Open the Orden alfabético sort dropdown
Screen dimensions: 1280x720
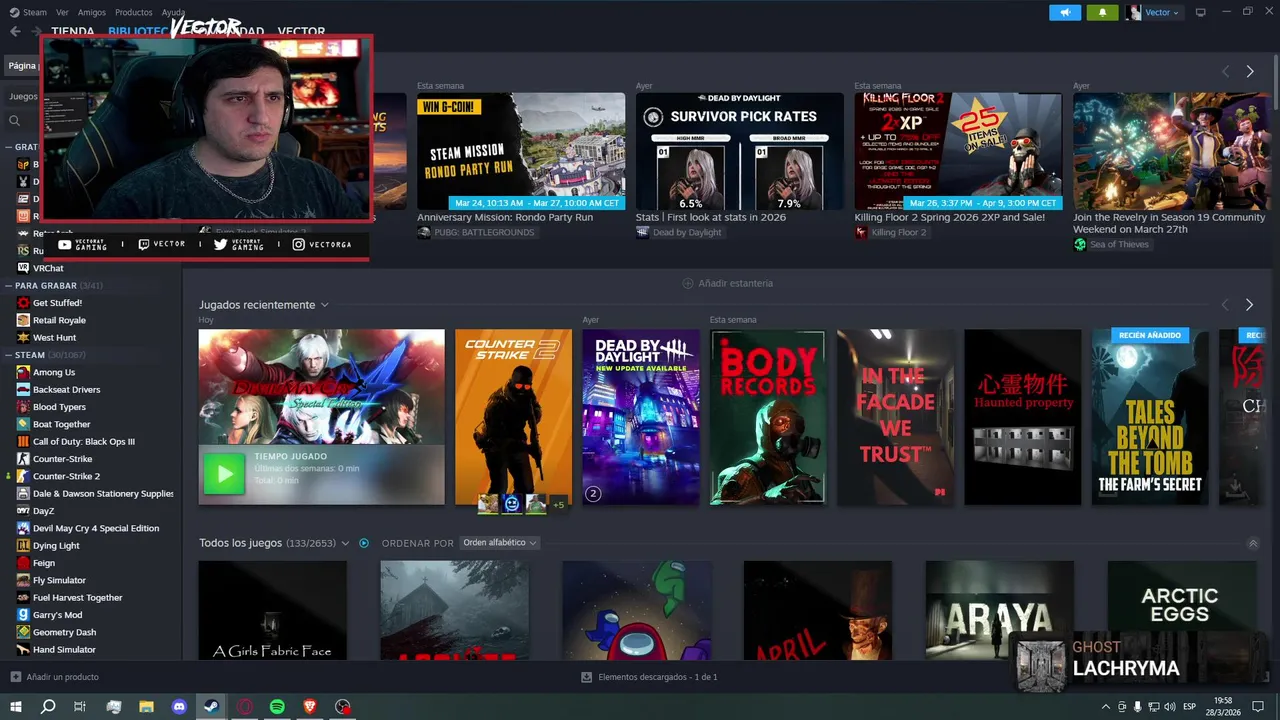pos(500,543)
